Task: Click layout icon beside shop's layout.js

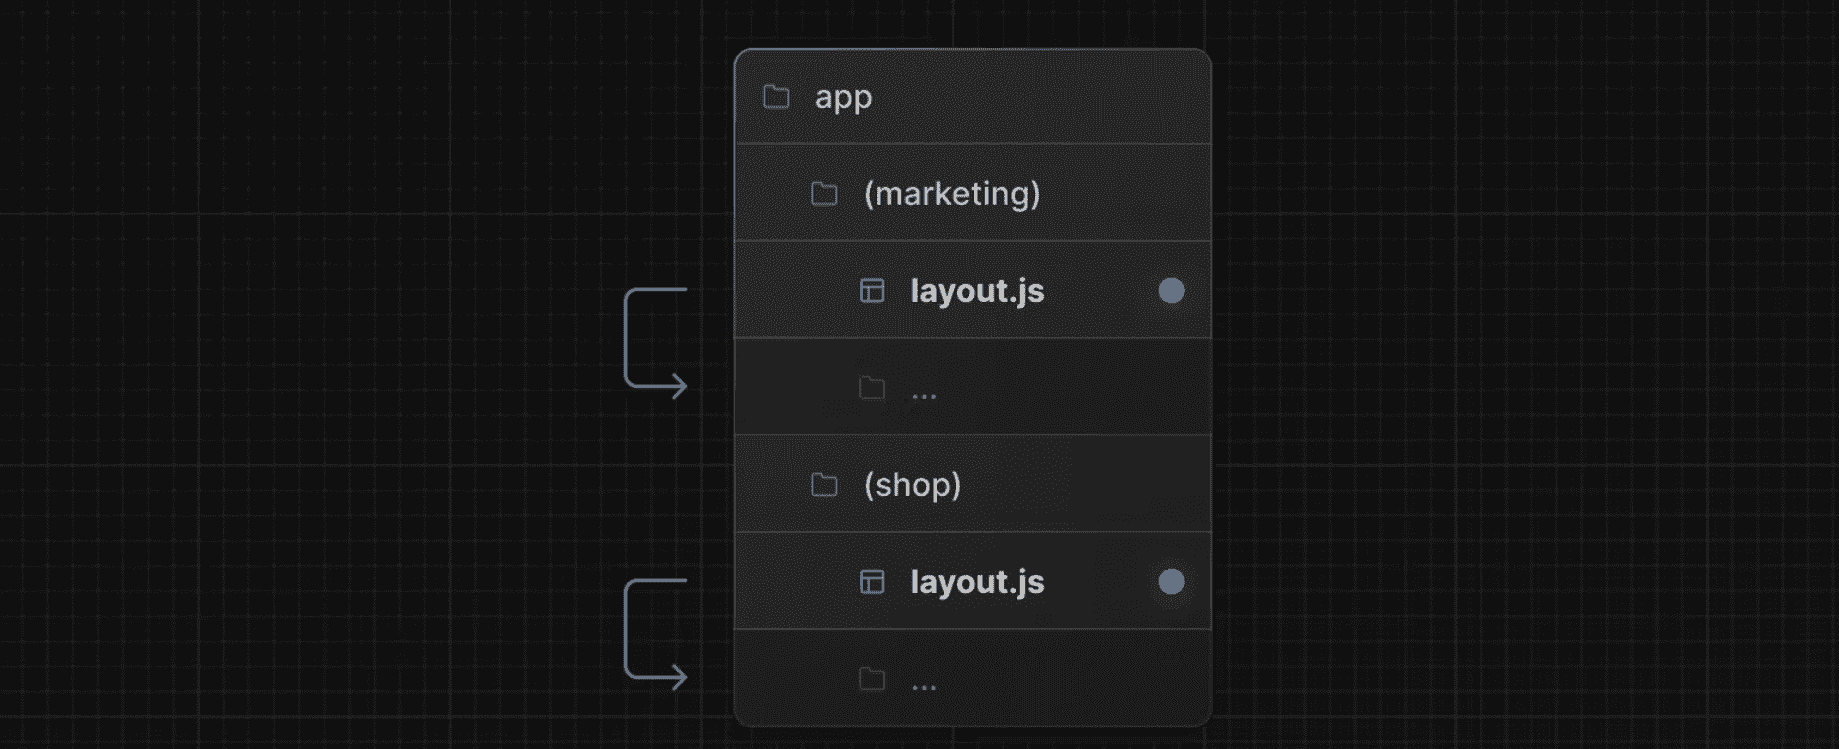Action: 872,582
